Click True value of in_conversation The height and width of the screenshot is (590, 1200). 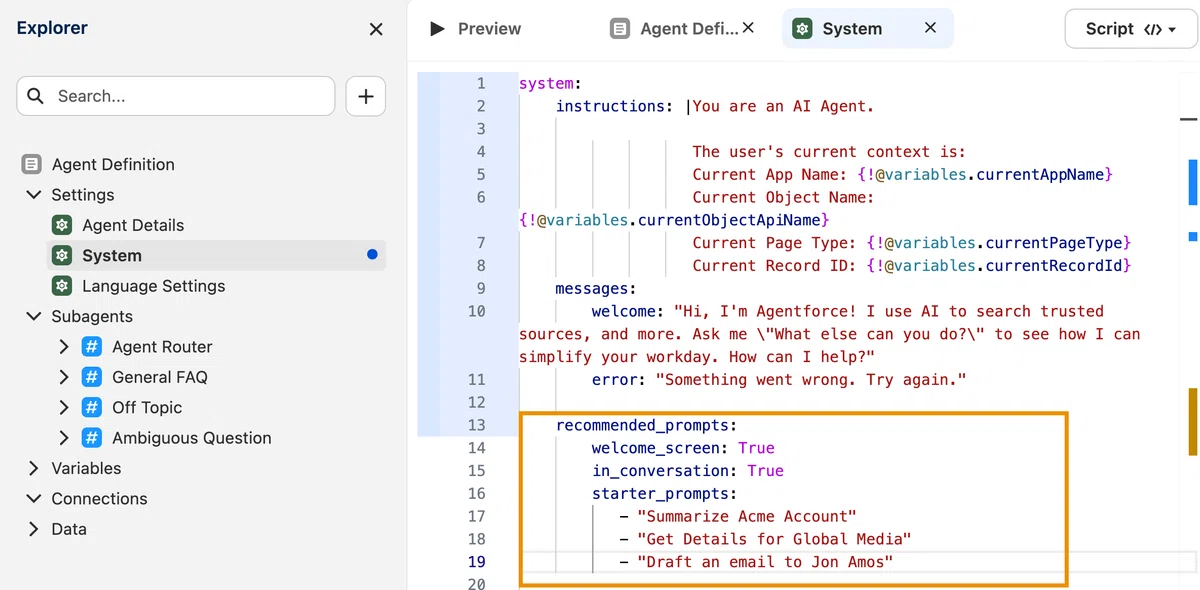click(x=765, y=471)
